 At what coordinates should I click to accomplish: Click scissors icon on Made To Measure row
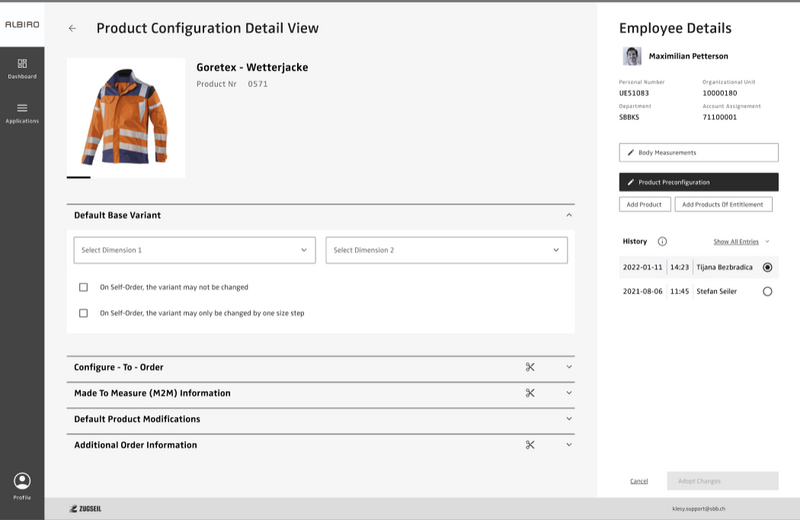coord(530,393)
